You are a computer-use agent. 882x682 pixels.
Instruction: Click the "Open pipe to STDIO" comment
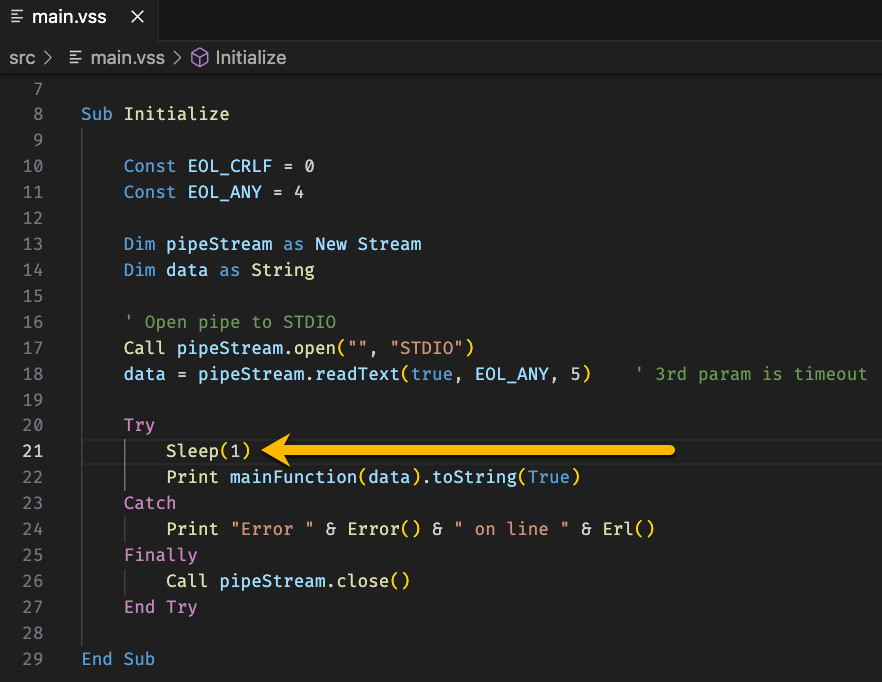click(x=230, y=322)
